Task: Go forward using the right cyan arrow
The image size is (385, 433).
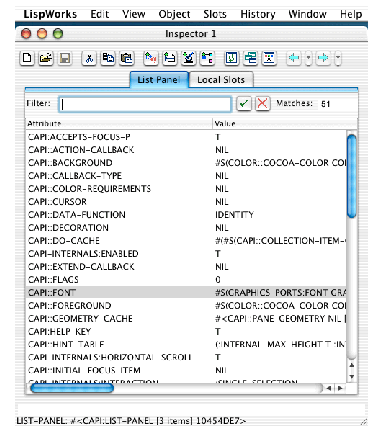Action: coord(323,58)
